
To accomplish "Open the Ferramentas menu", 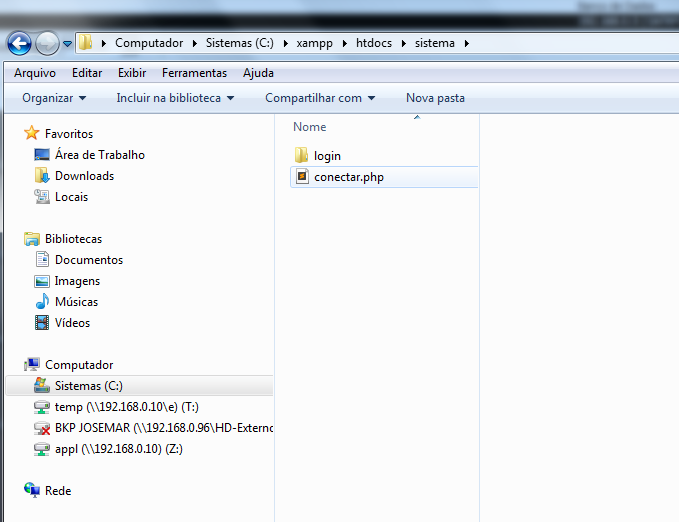I will [194, 73].
